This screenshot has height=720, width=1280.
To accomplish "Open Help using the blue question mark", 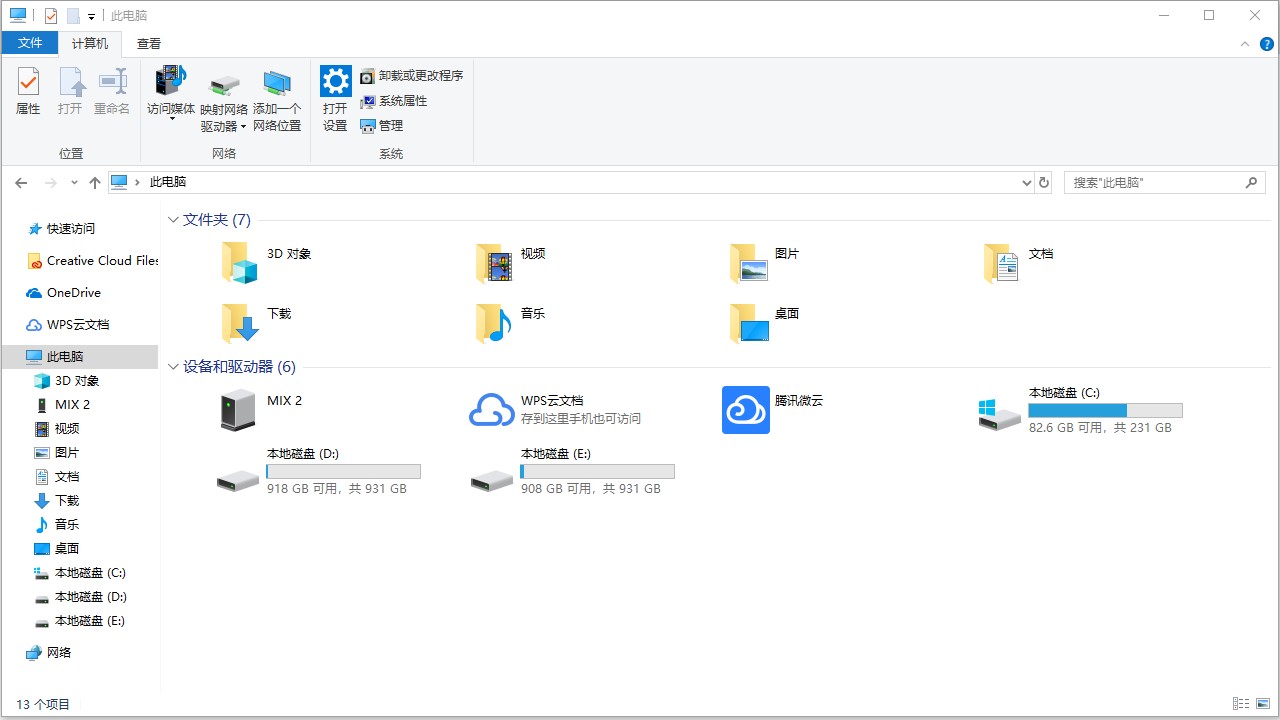I will [x=1265, y=44].
